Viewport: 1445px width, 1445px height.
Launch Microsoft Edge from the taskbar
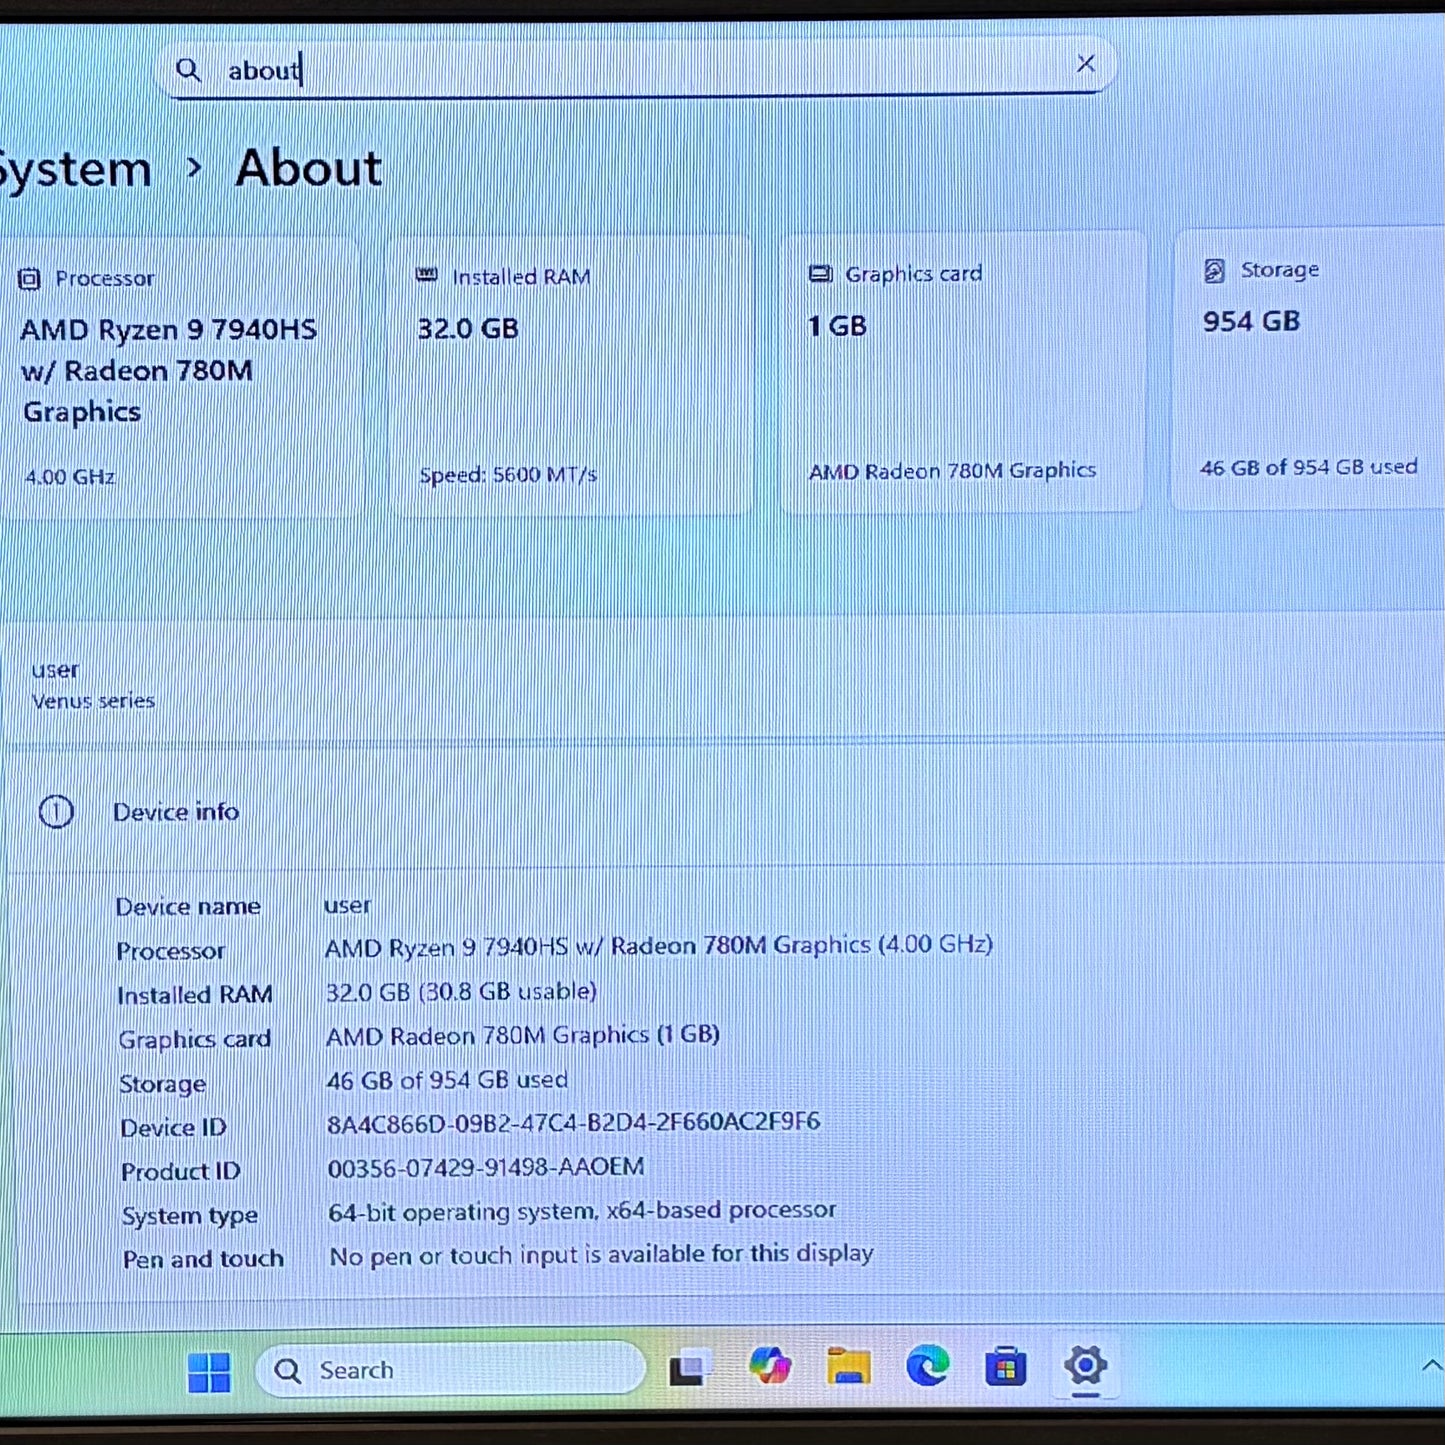927,1365
